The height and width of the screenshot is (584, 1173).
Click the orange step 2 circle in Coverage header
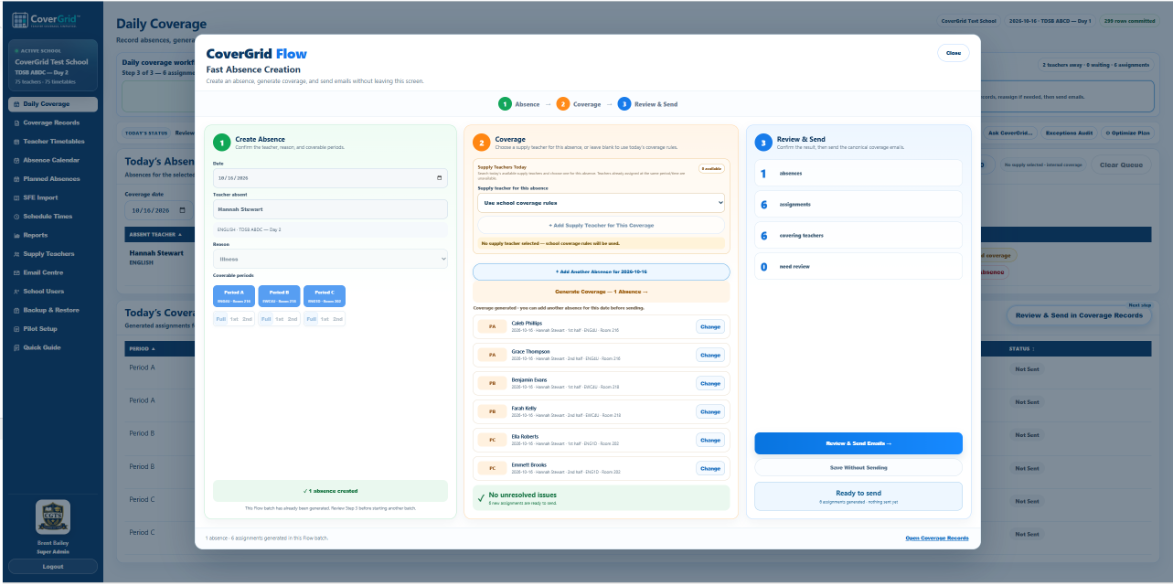coord(482,142)
